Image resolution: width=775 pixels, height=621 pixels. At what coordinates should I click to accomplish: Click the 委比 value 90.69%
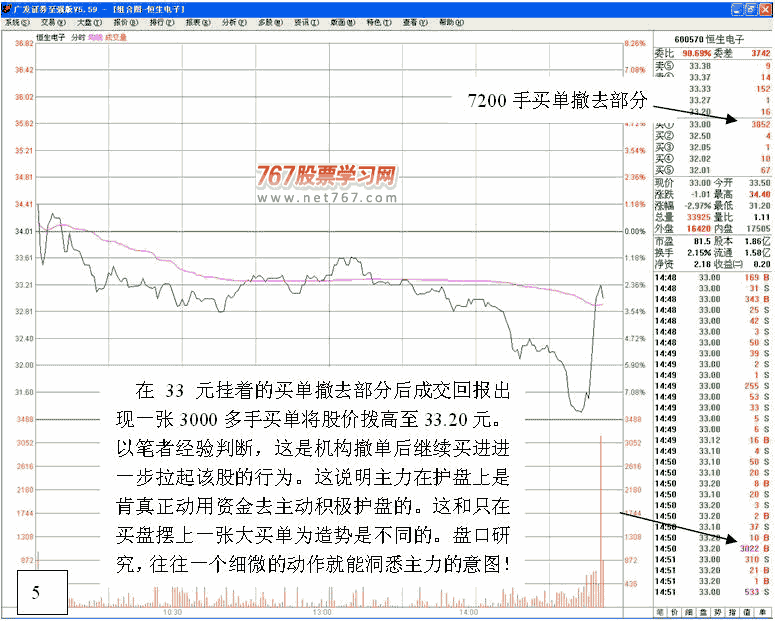pos(697,53)
